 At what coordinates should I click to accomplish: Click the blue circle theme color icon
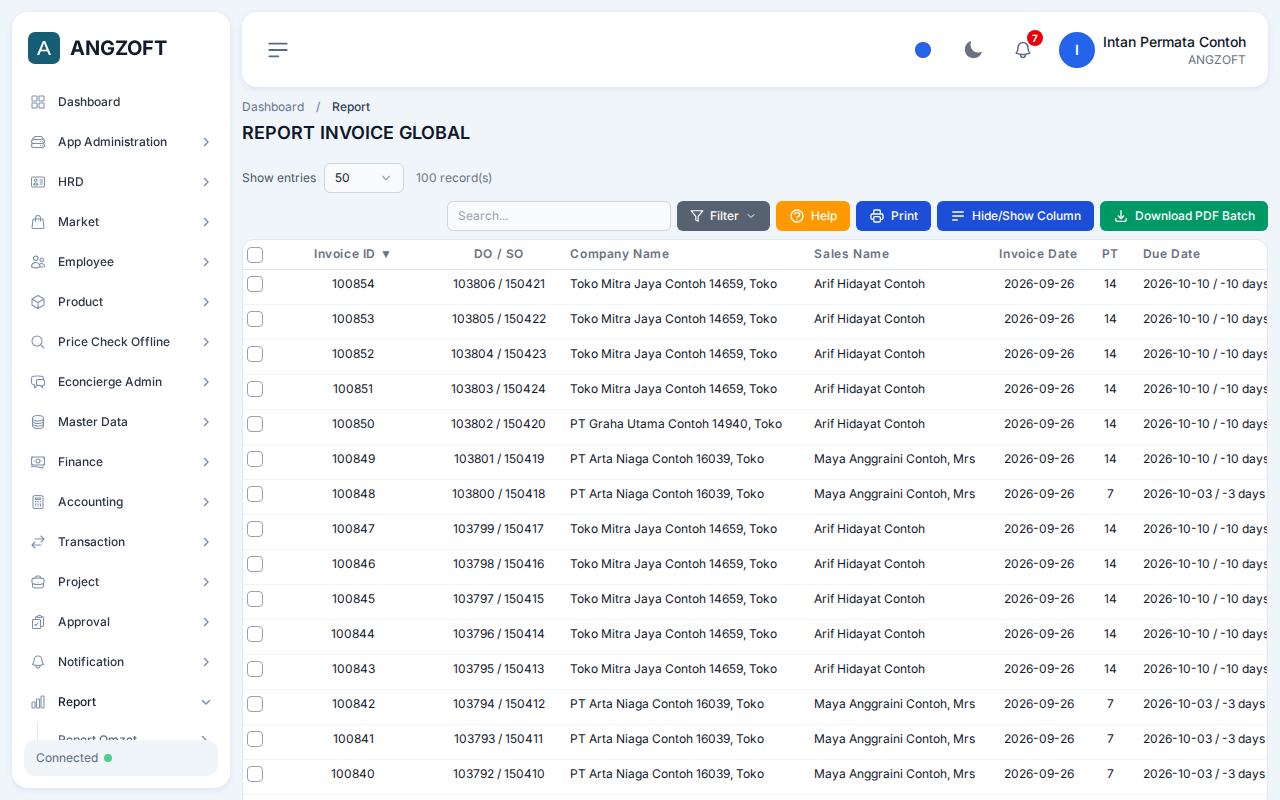coord(923,50)
